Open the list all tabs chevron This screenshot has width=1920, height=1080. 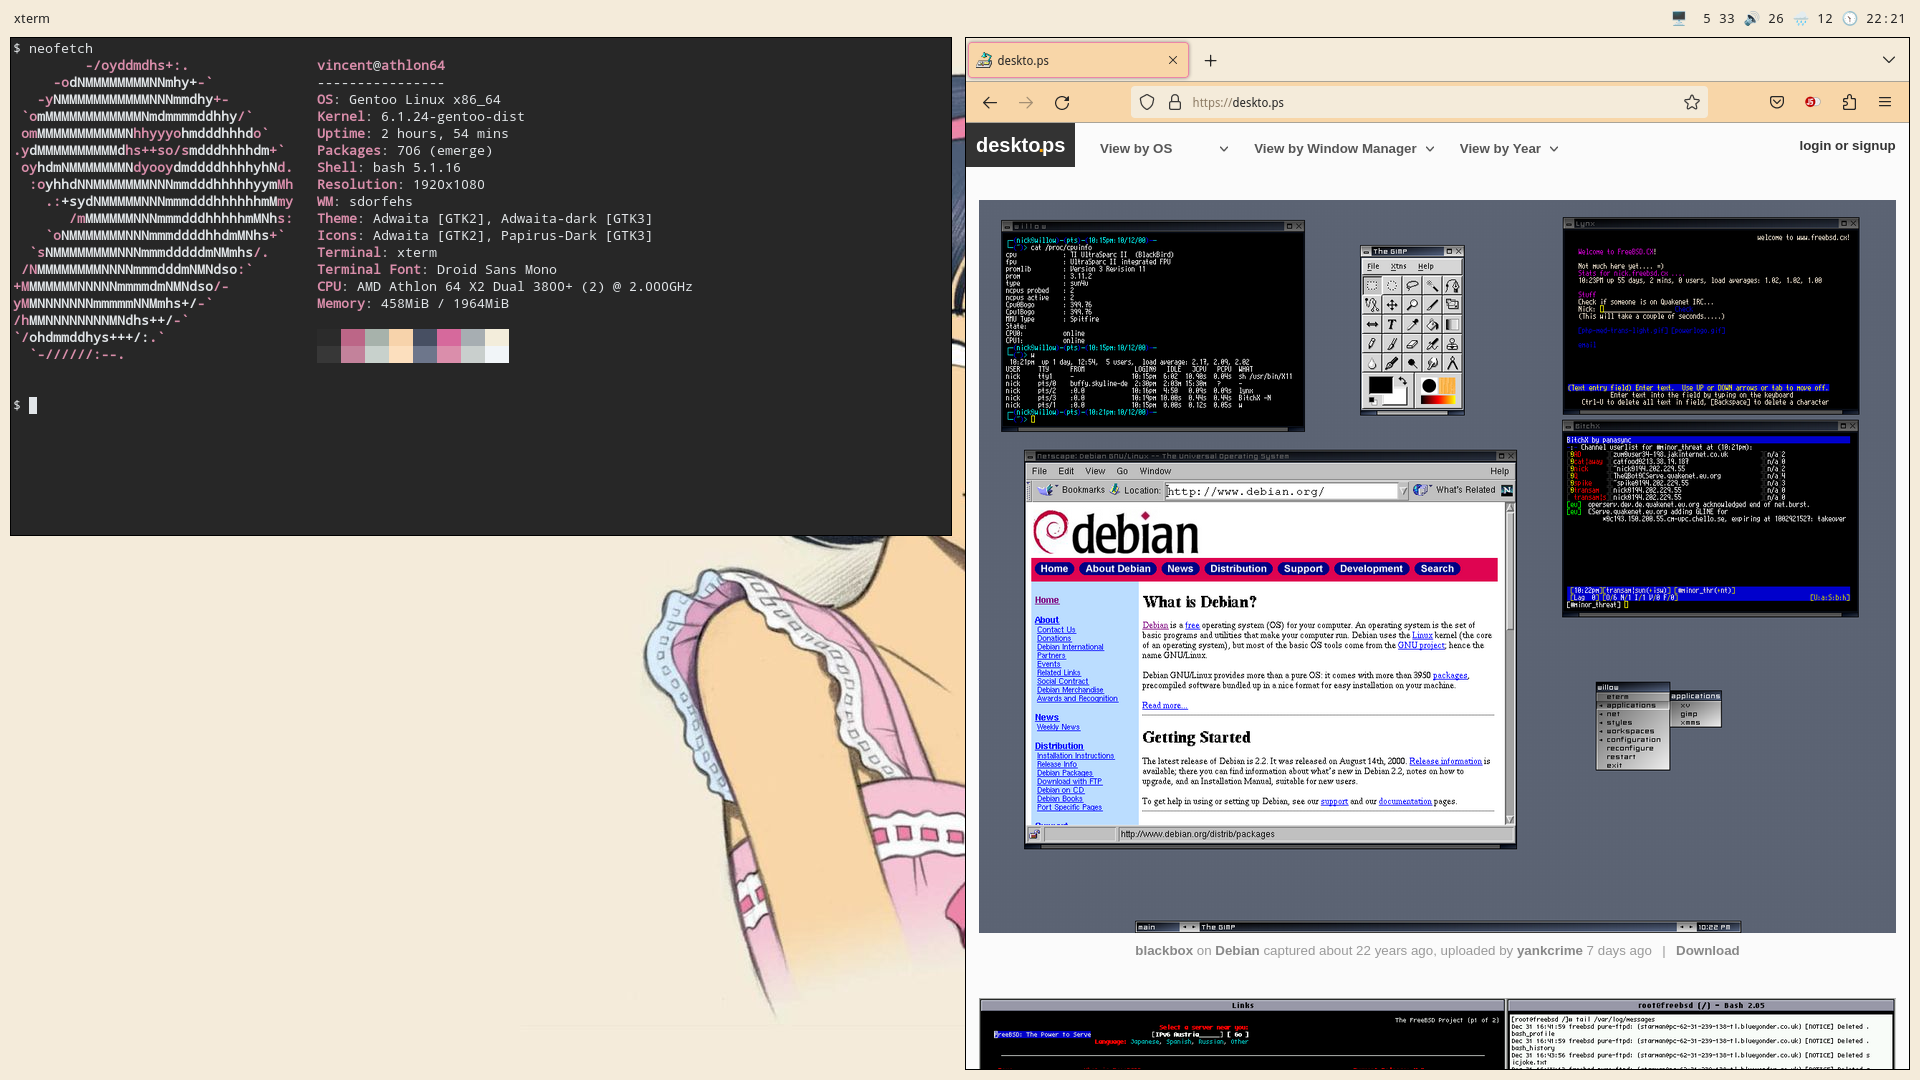point(1888,60)
